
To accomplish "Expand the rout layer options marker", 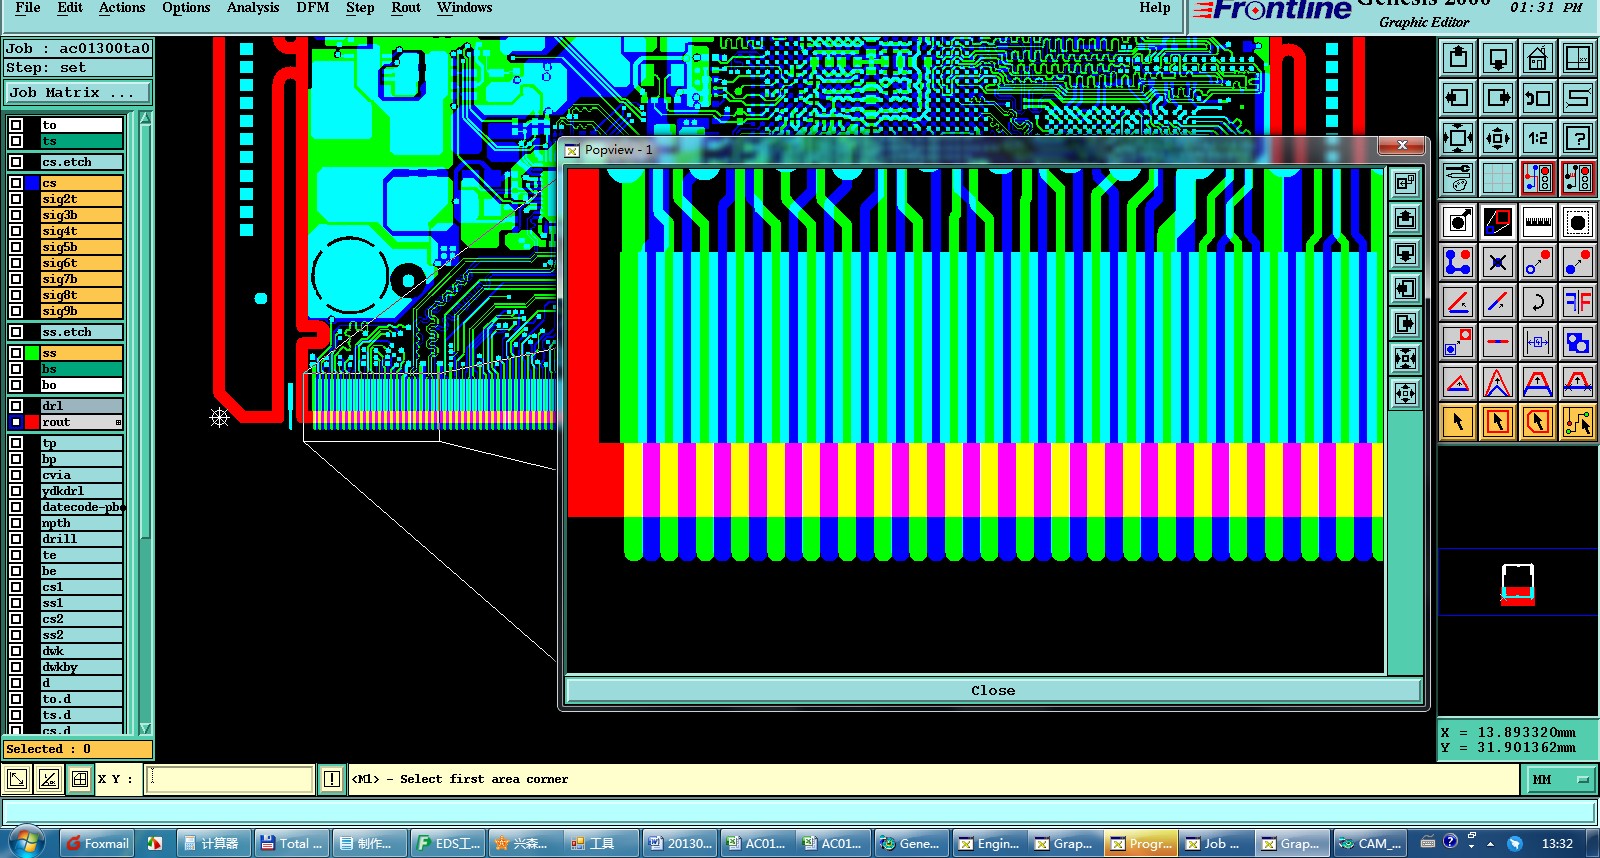I will pyautogui.click(x=118, y=423).
